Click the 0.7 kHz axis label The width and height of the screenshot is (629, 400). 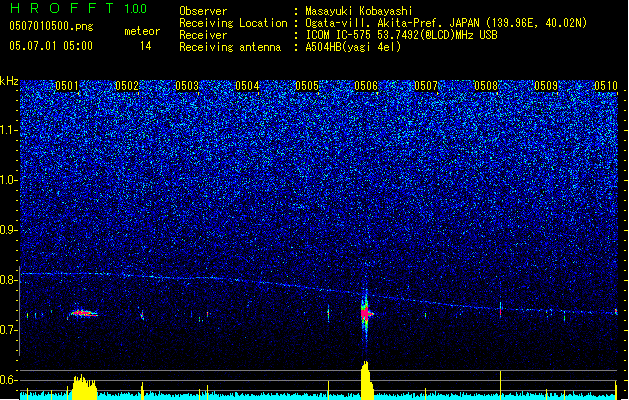point(9,330)
